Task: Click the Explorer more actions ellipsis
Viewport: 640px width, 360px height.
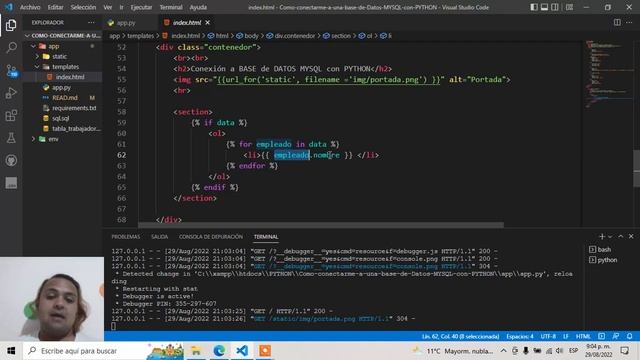Action: point(91,22)
